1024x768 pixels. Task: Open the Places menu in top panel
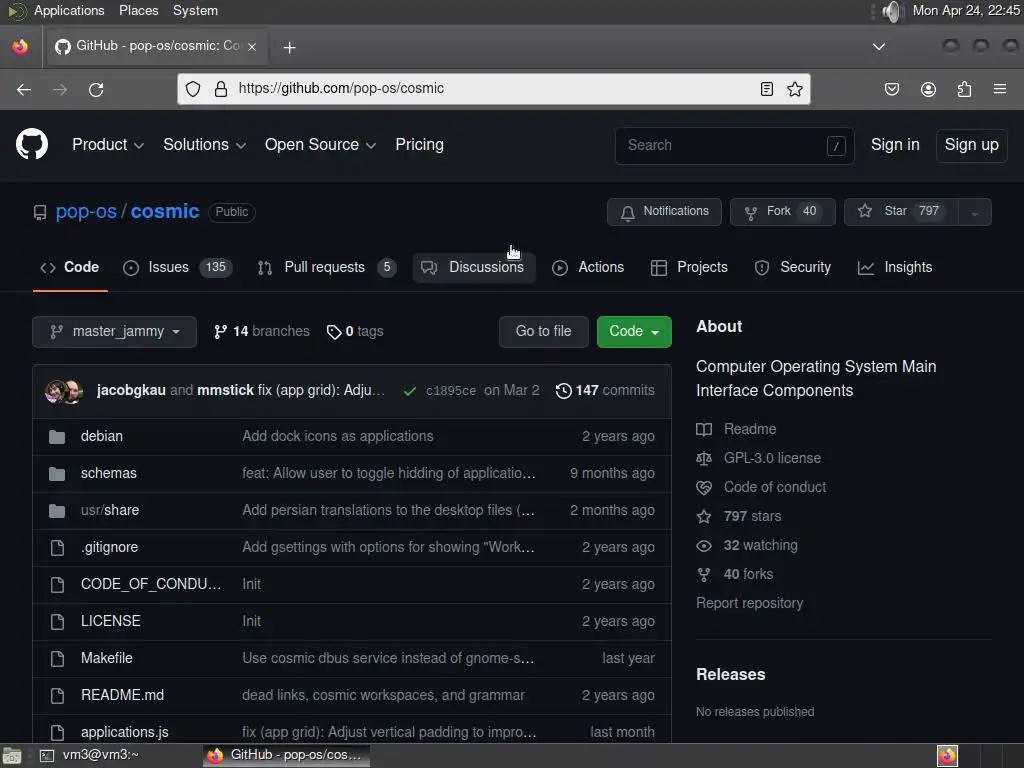[138, 11]
